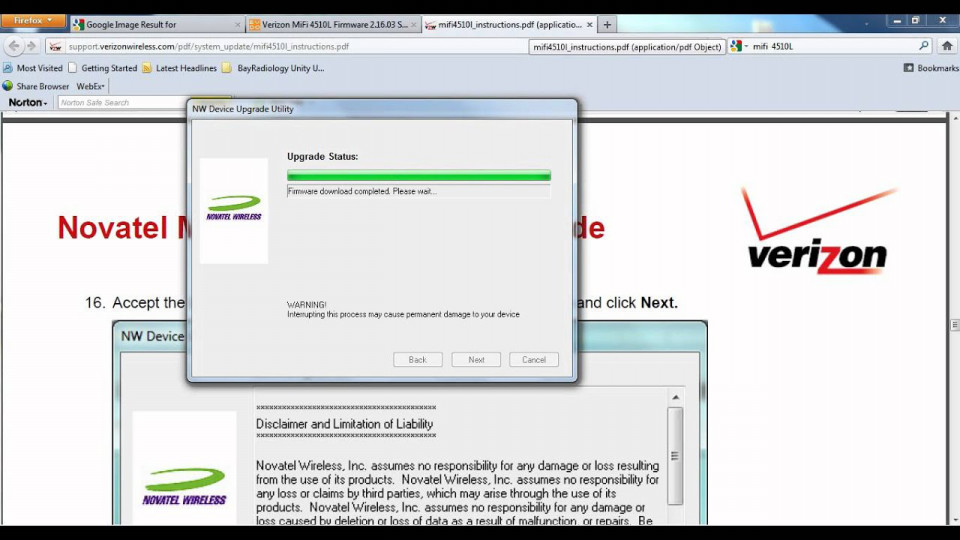Image resolution: width=960 pixels, height=540 pixels.
Task: Go forward with the browser forward arrow
Action: click(x=32, y=46)
